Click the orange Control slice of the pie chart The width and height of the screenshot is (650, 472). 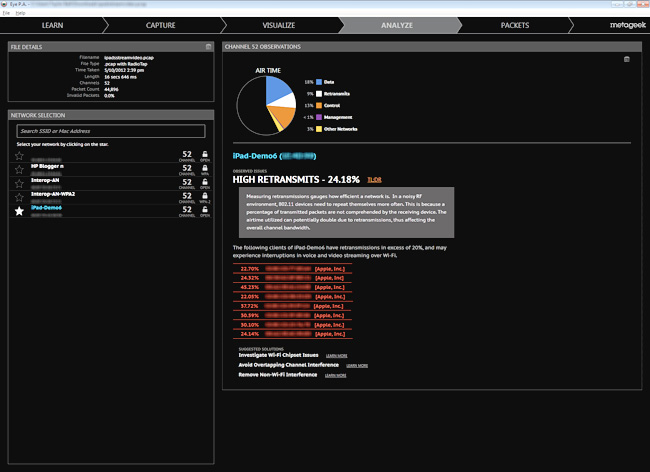tap(284, 115)
